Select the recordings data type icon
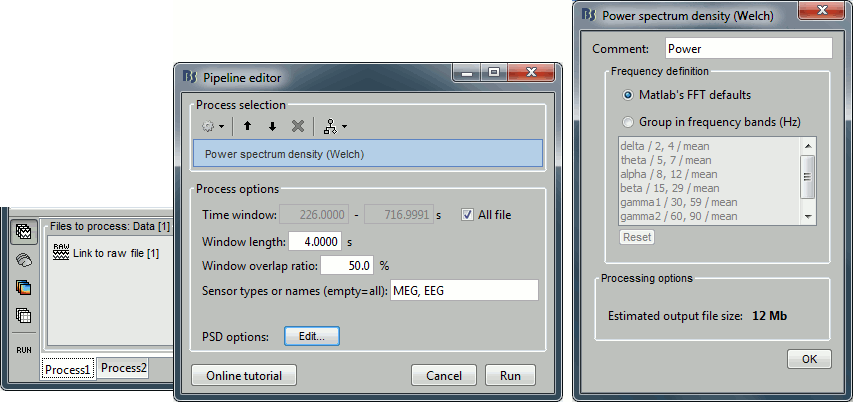Image resolution: width=853 pixels, height=402 pixels. [x=23, y=231]
